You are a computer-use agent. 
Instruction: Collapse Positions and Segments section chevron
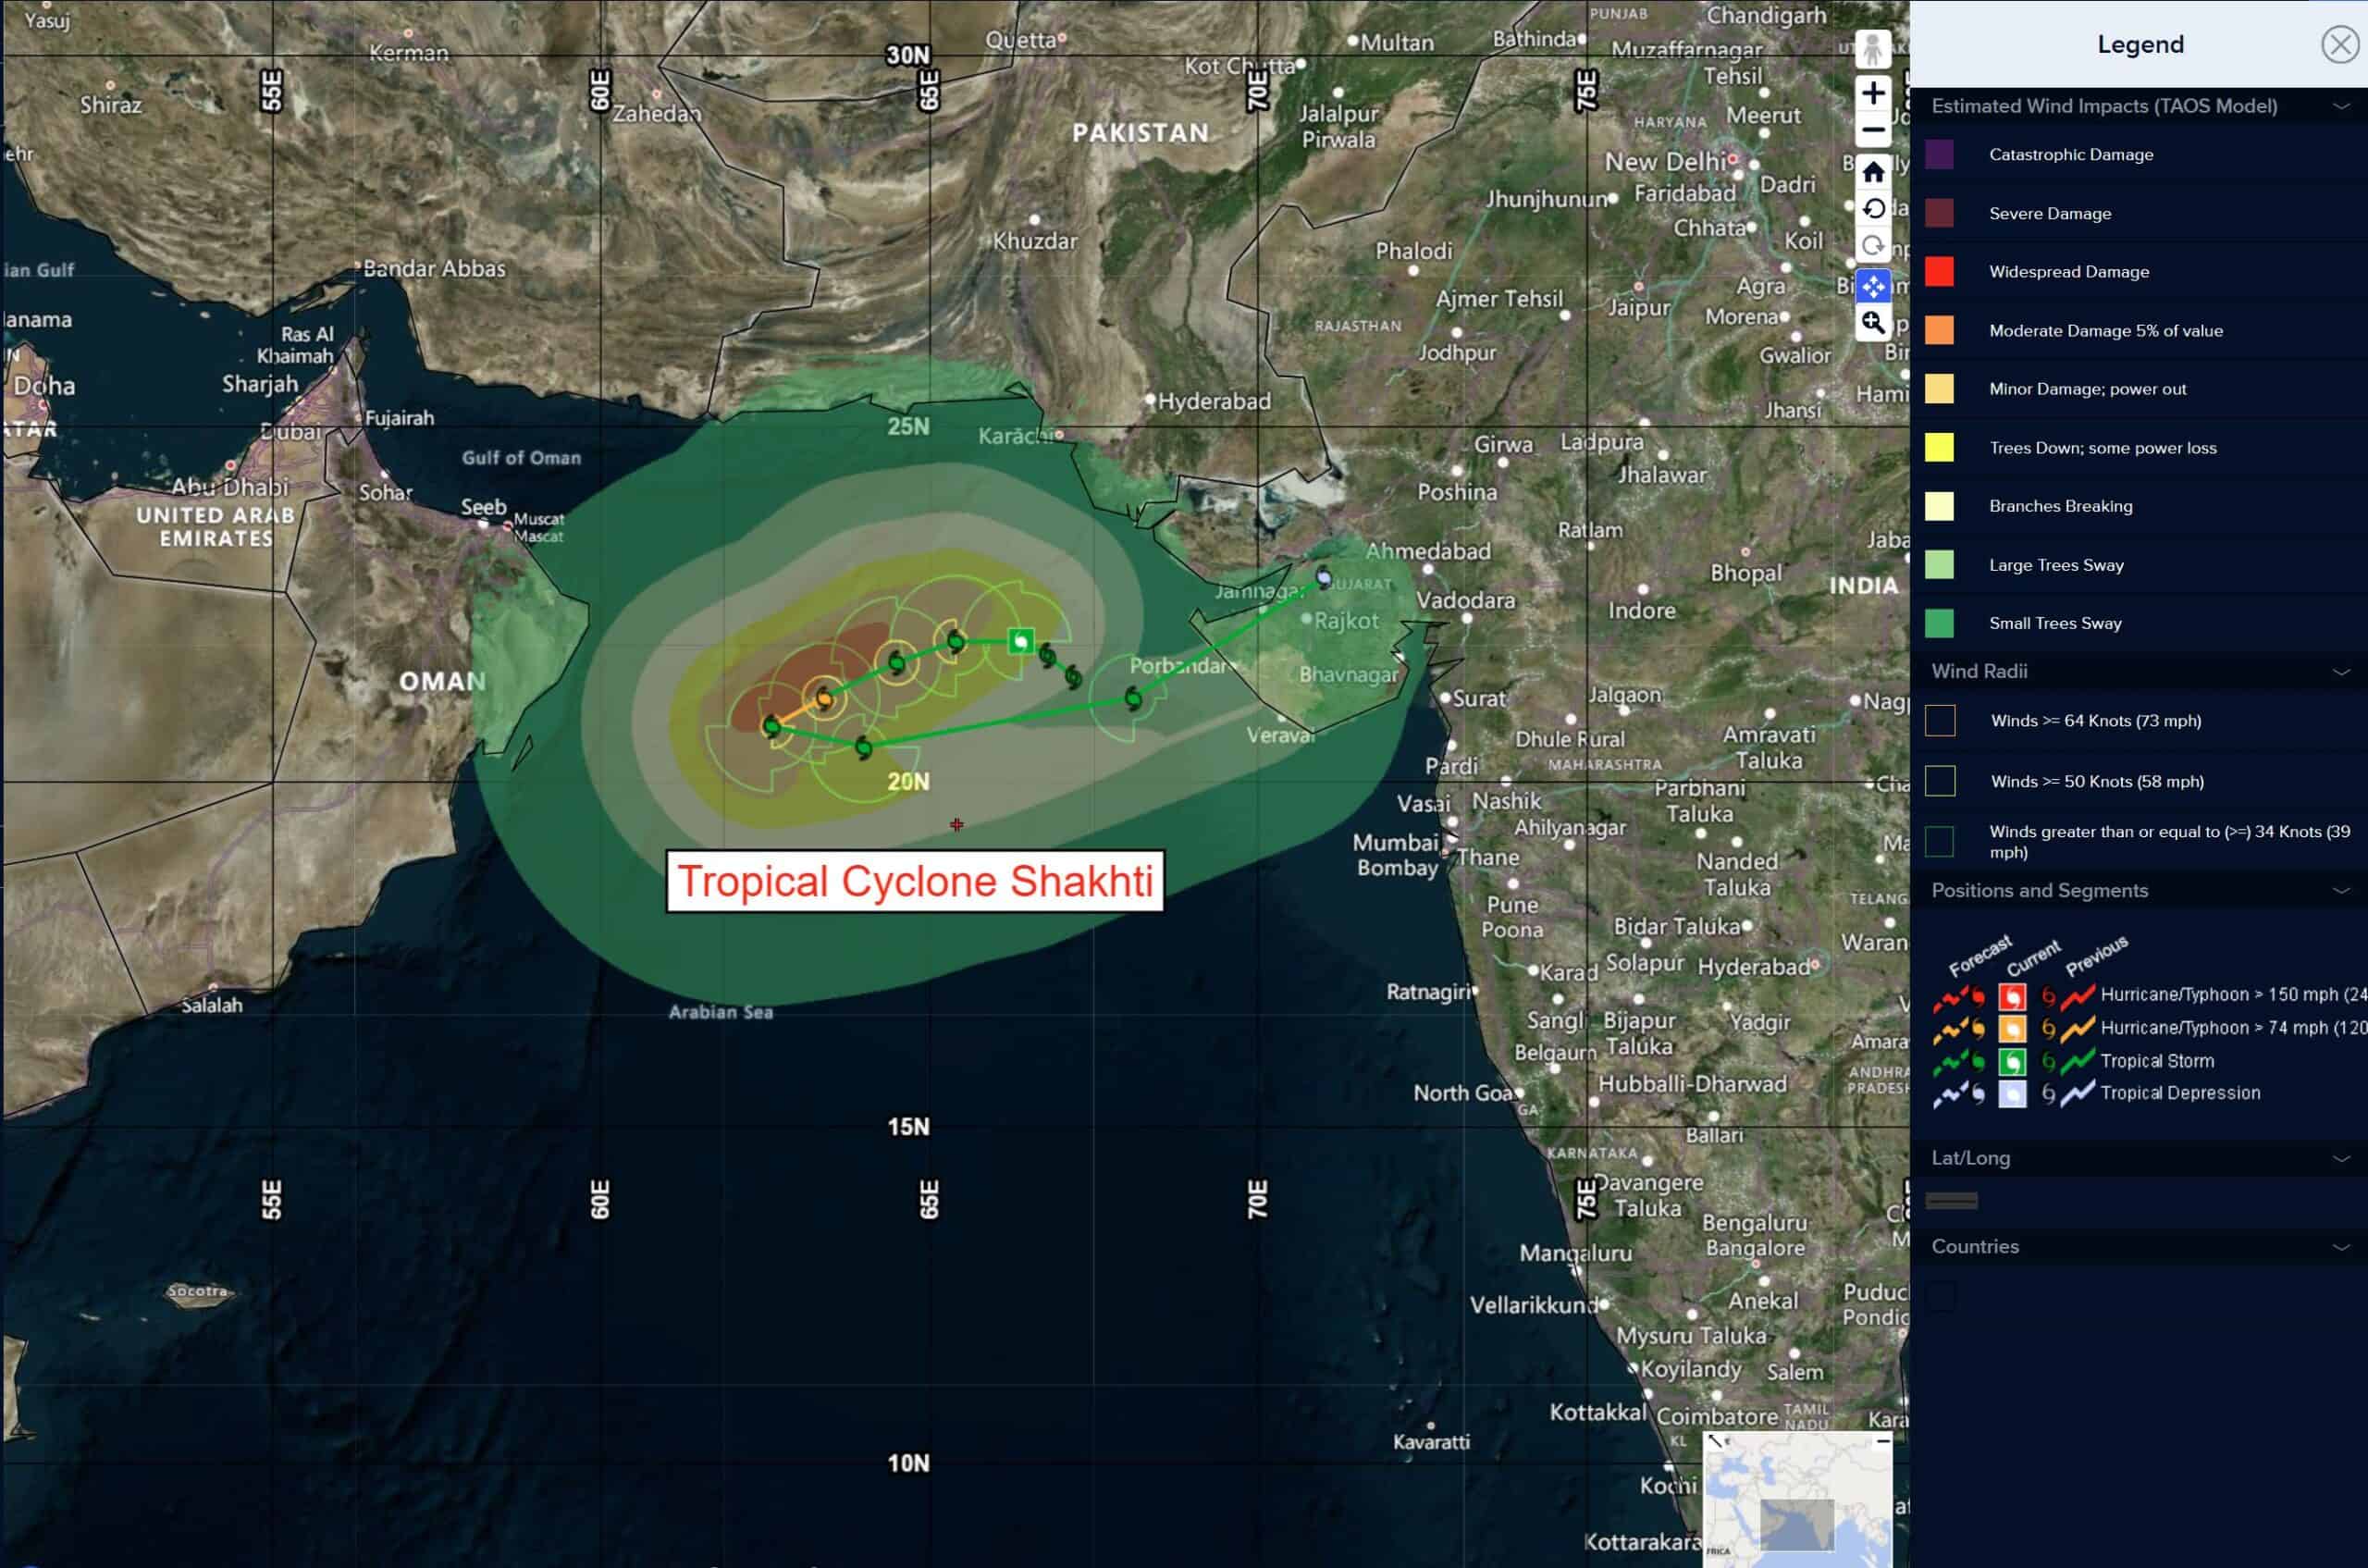pos(2340,891)
